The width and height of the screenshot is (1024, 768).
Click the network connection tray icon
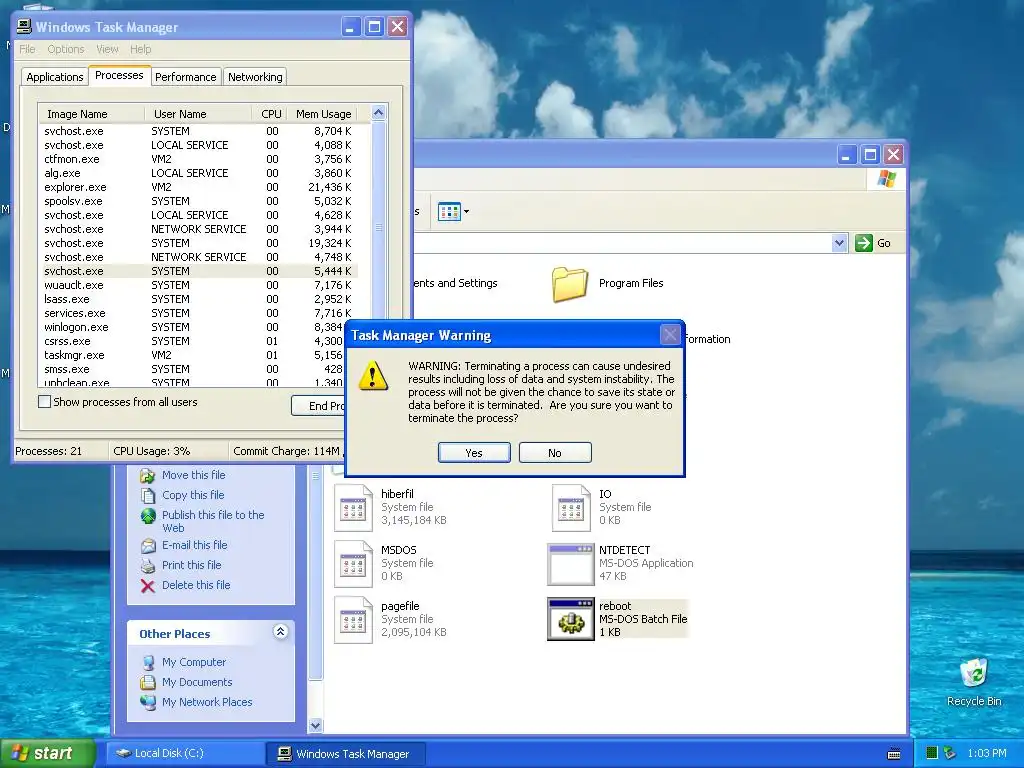tap(949, 754)
